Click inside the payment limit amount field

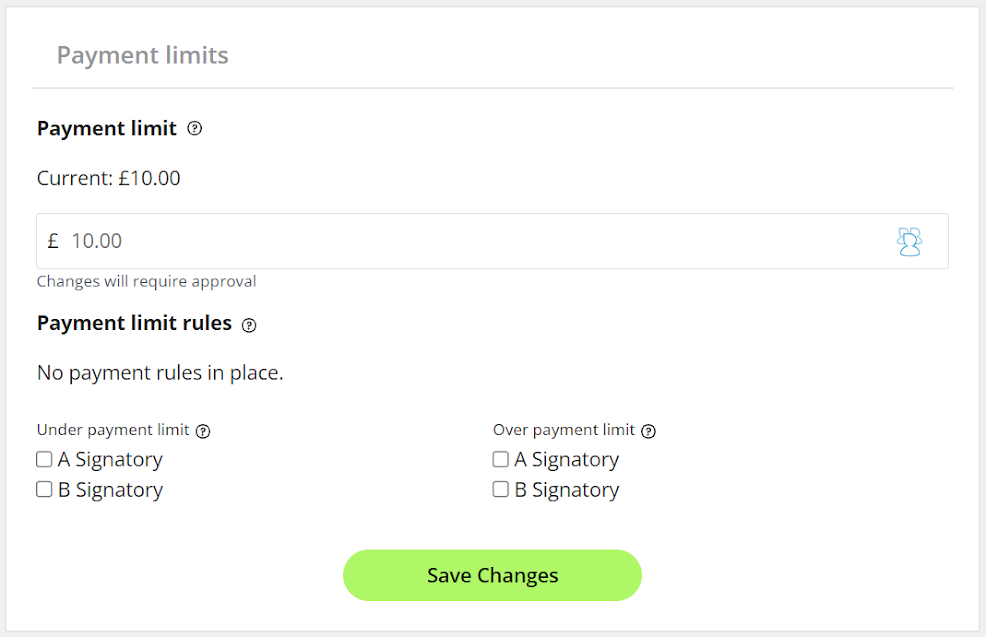click(x=400, y=241)
